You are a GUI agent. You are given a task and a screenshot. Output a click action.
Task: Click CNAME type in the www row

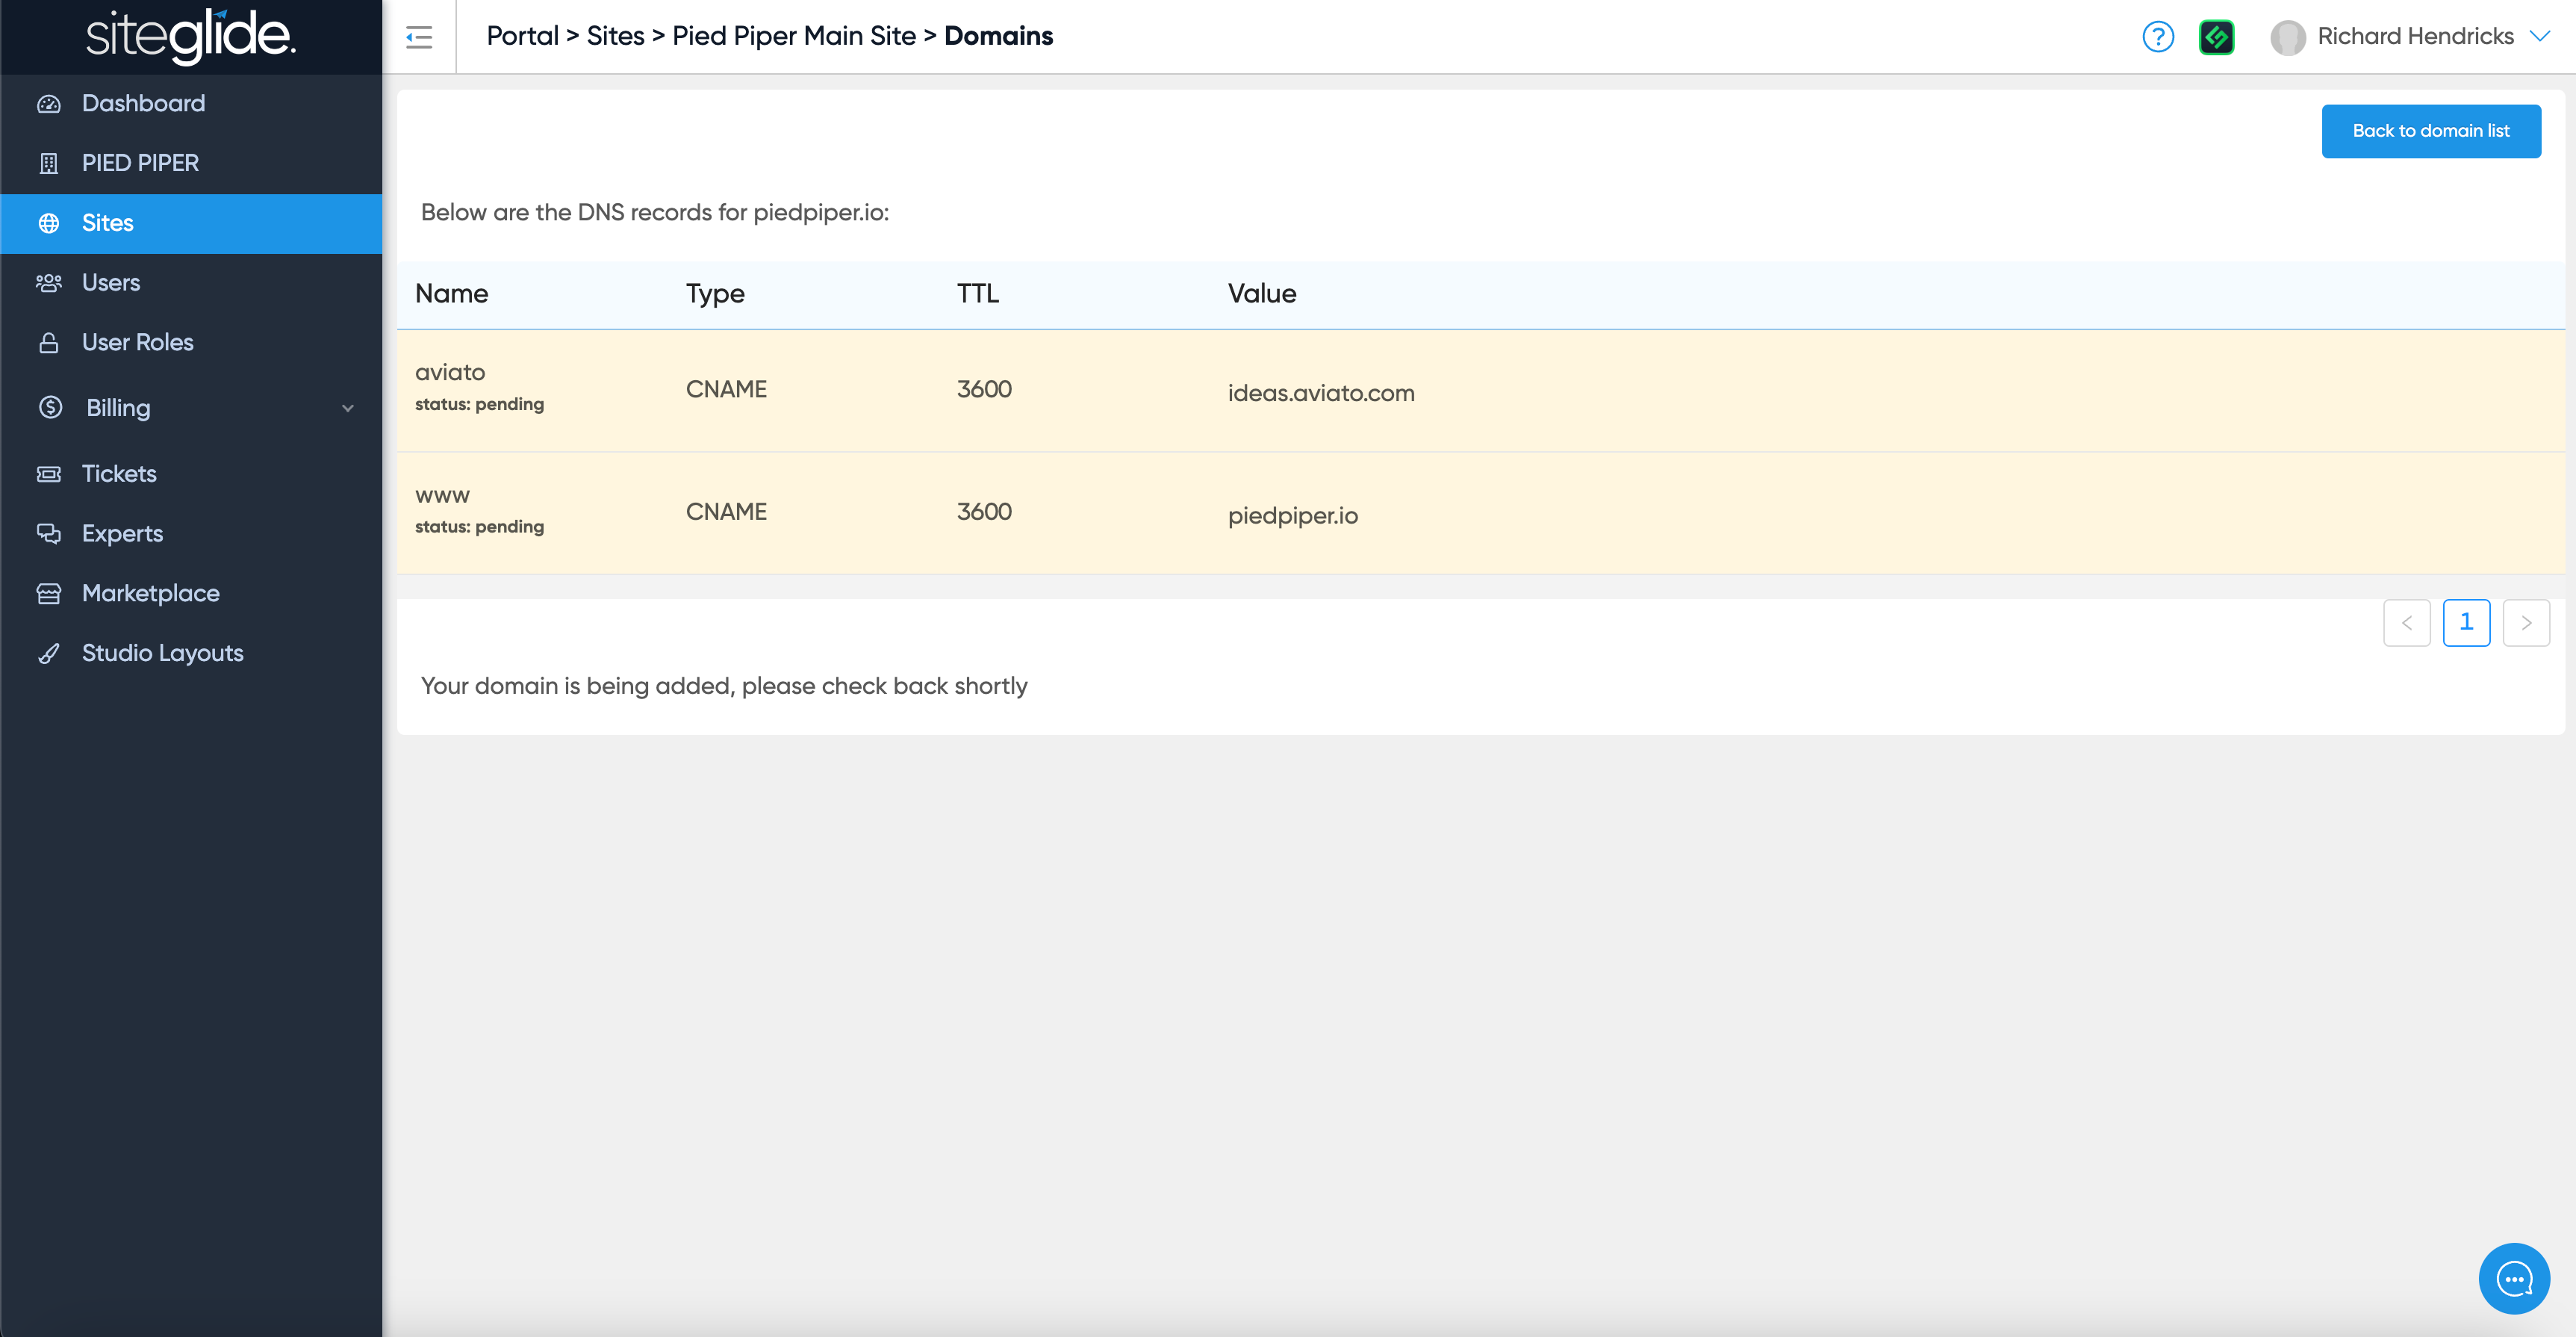(727, 512)
